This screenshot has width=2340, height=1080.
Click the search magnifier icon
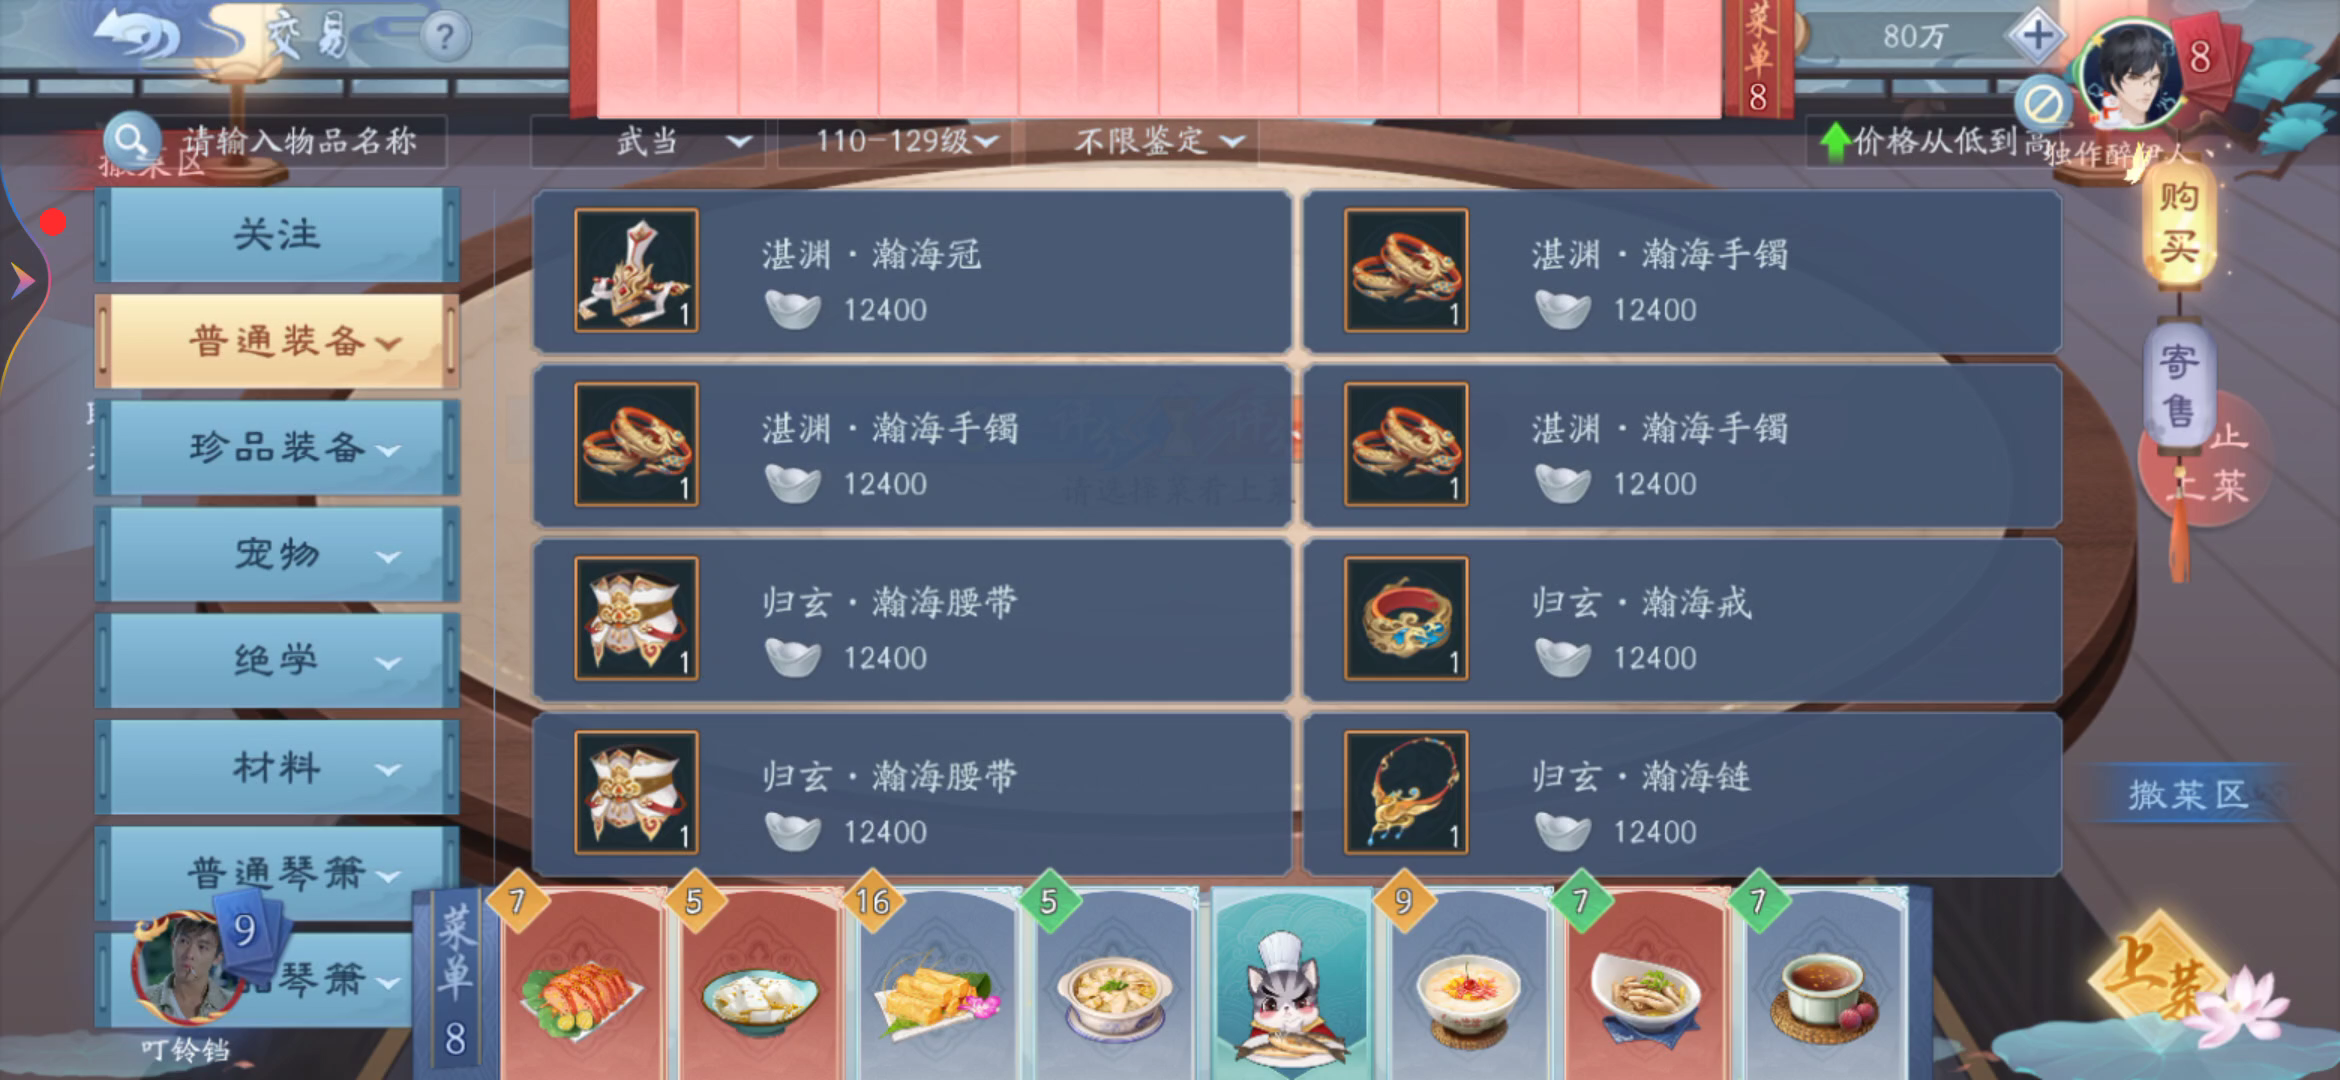(x=130, y=140)
